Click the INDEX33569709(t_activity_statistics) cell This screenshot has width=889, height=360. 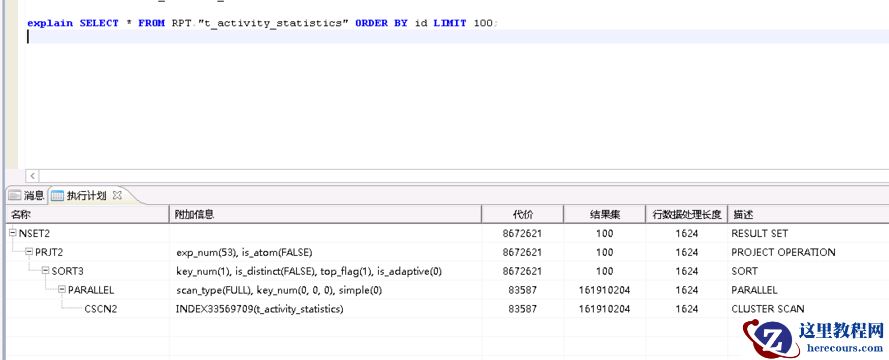(x=260, y=309)
